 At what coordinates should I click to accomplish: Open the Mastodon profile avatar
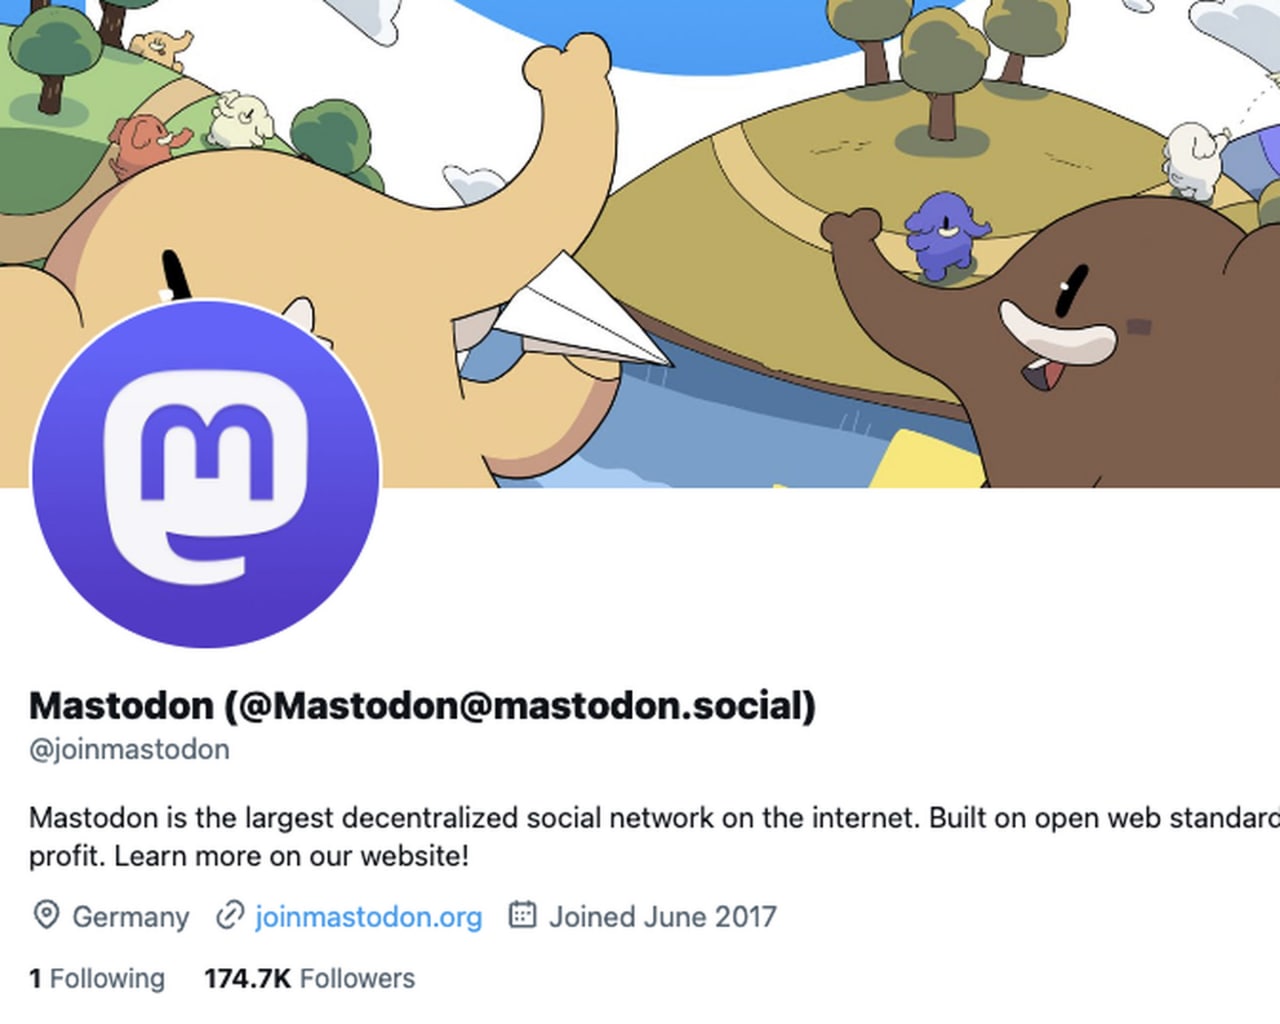206,474
